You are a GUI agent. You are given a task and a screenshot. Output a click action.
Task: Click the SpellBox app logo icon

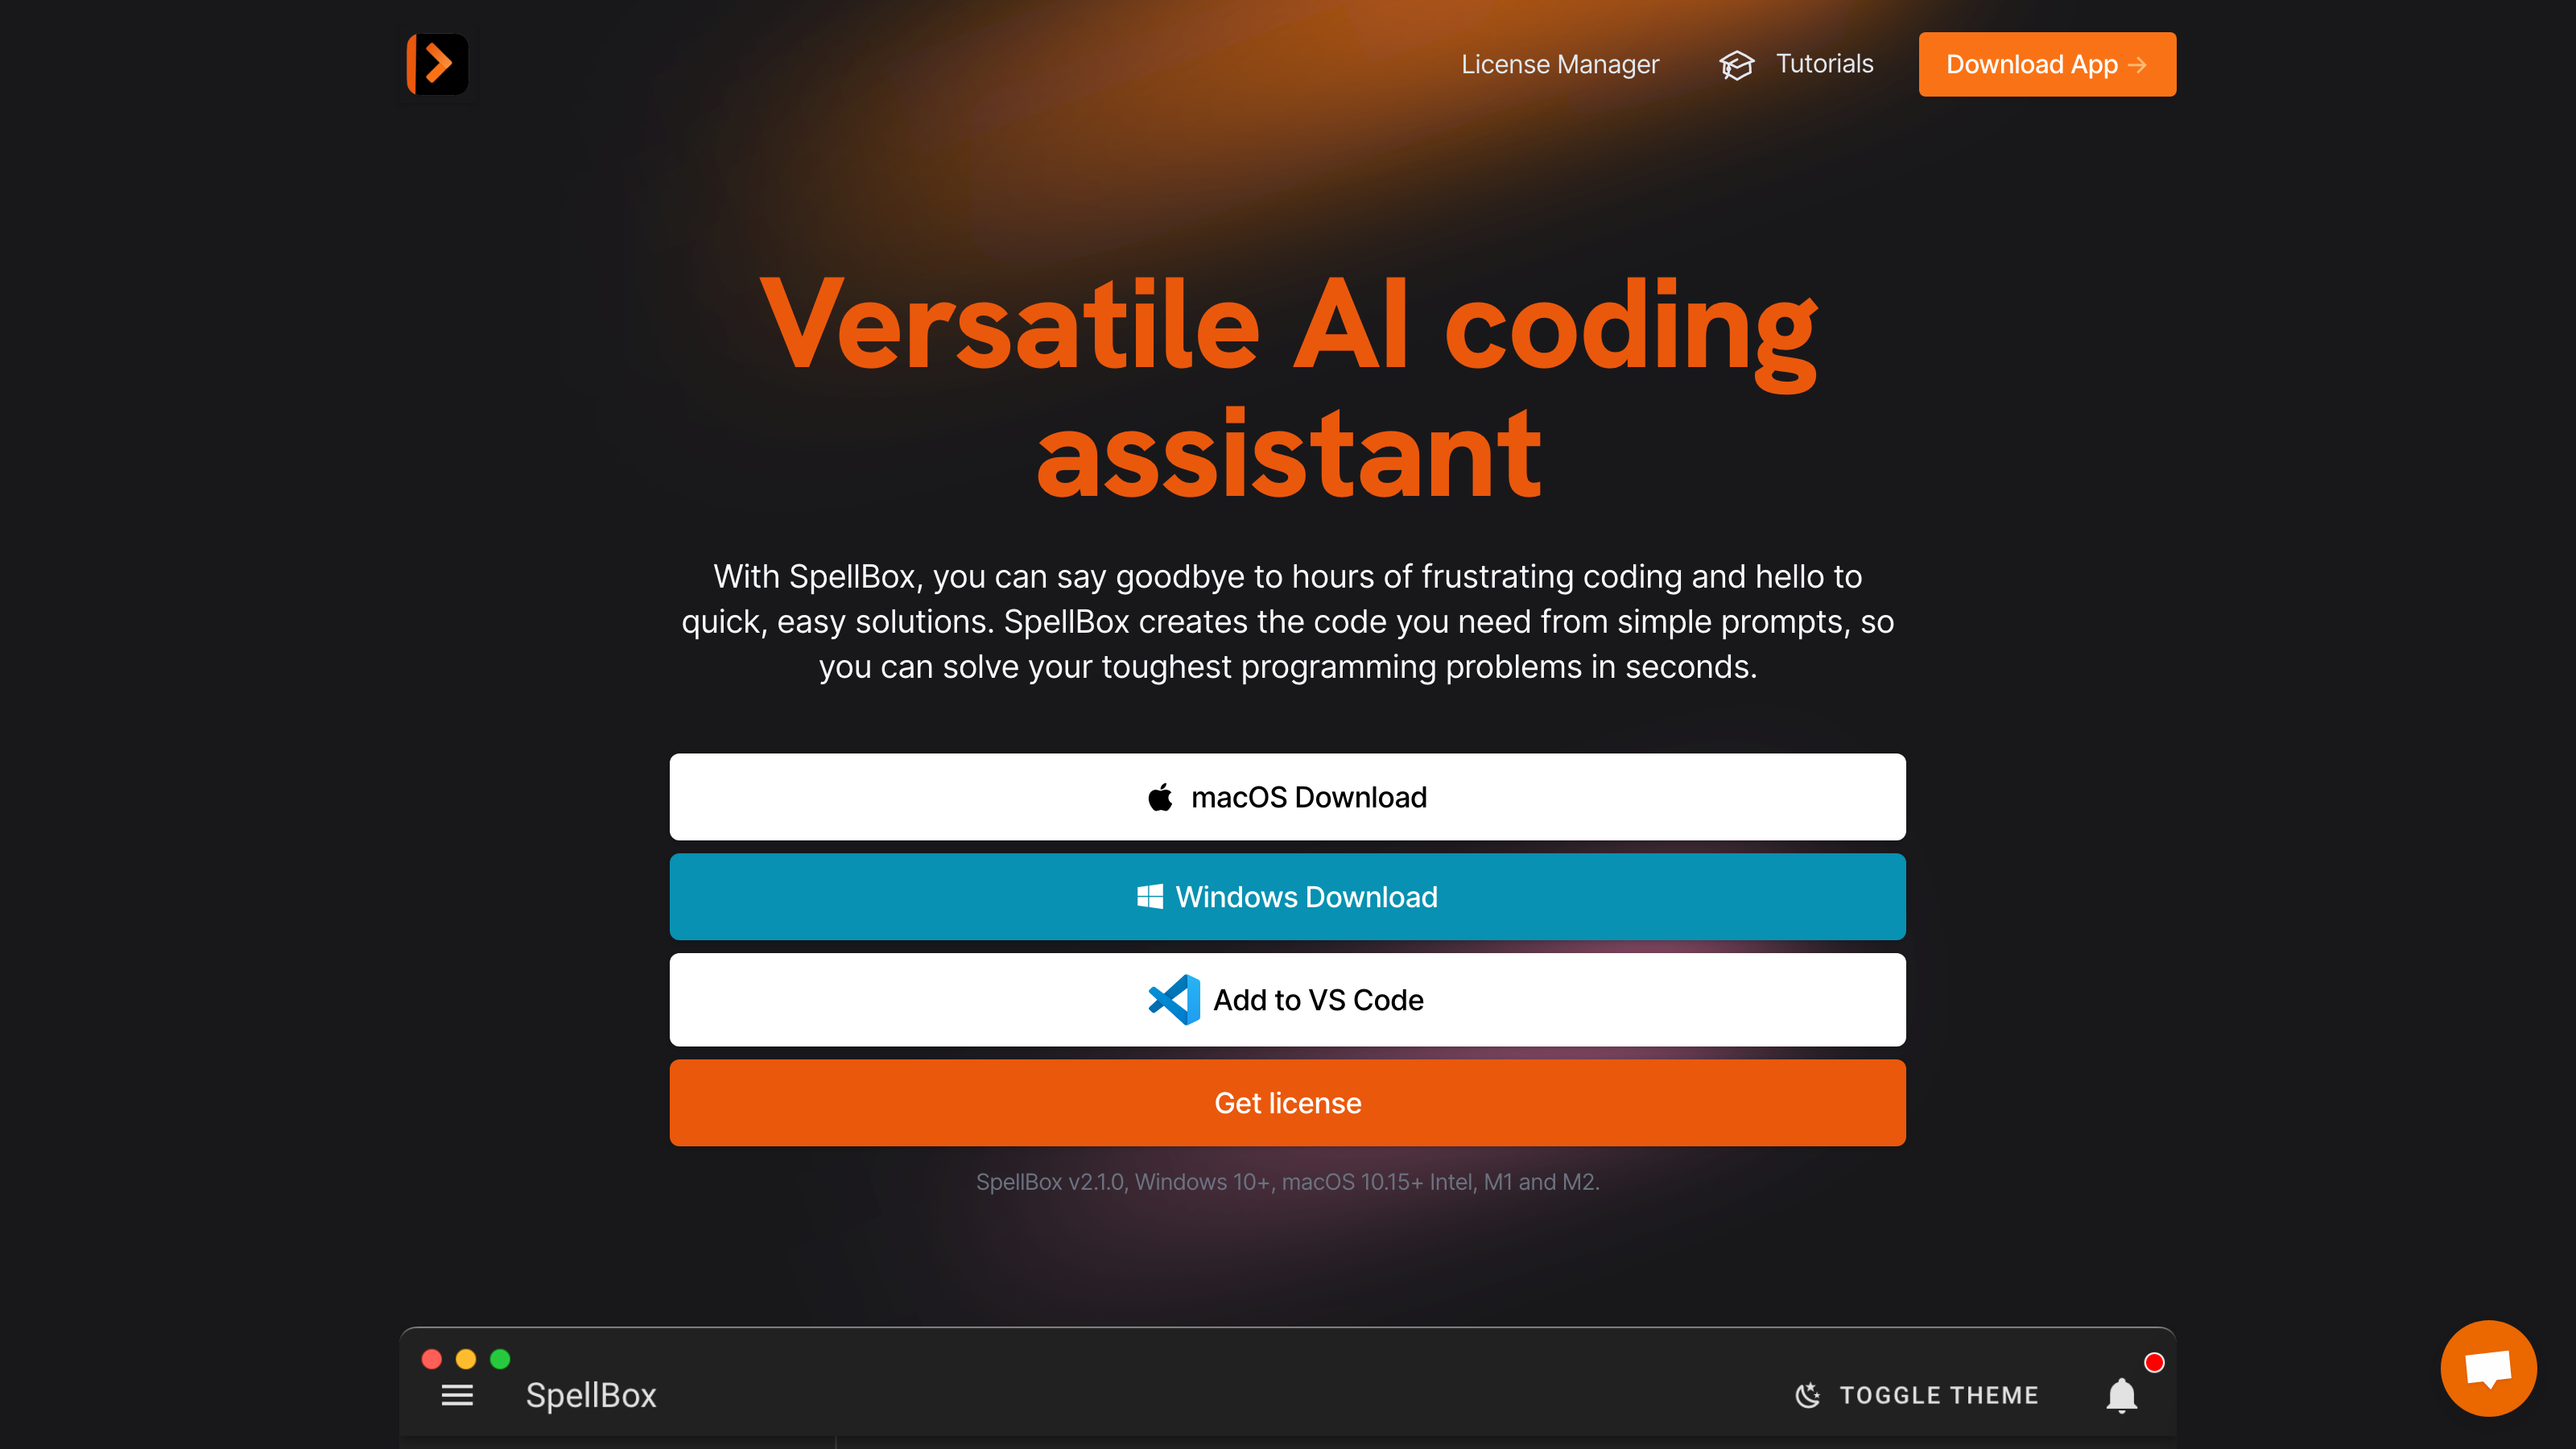click(436, 64)
